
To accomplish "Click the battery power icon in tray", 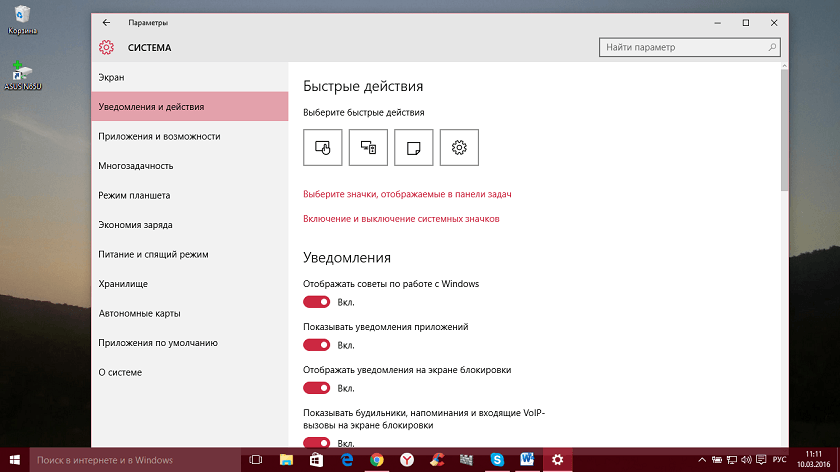I will (717, 460).
